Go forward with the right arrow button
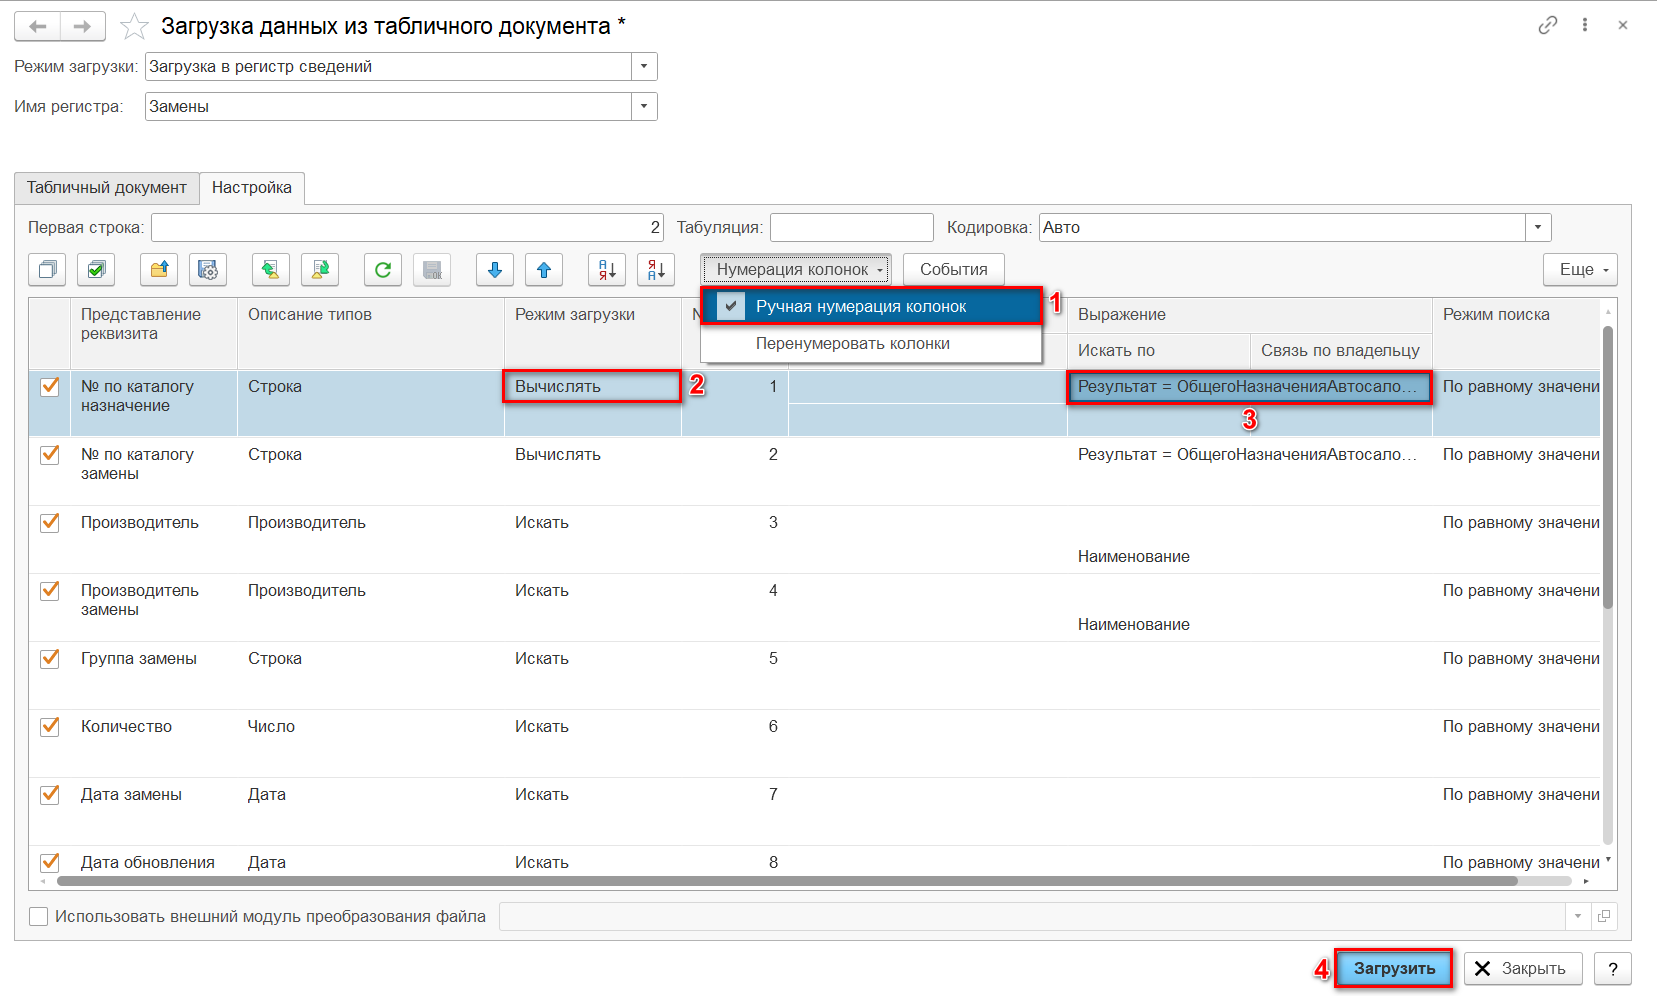Image resolution: width=1657 pixels, height=996 pixels. [83, 26]
